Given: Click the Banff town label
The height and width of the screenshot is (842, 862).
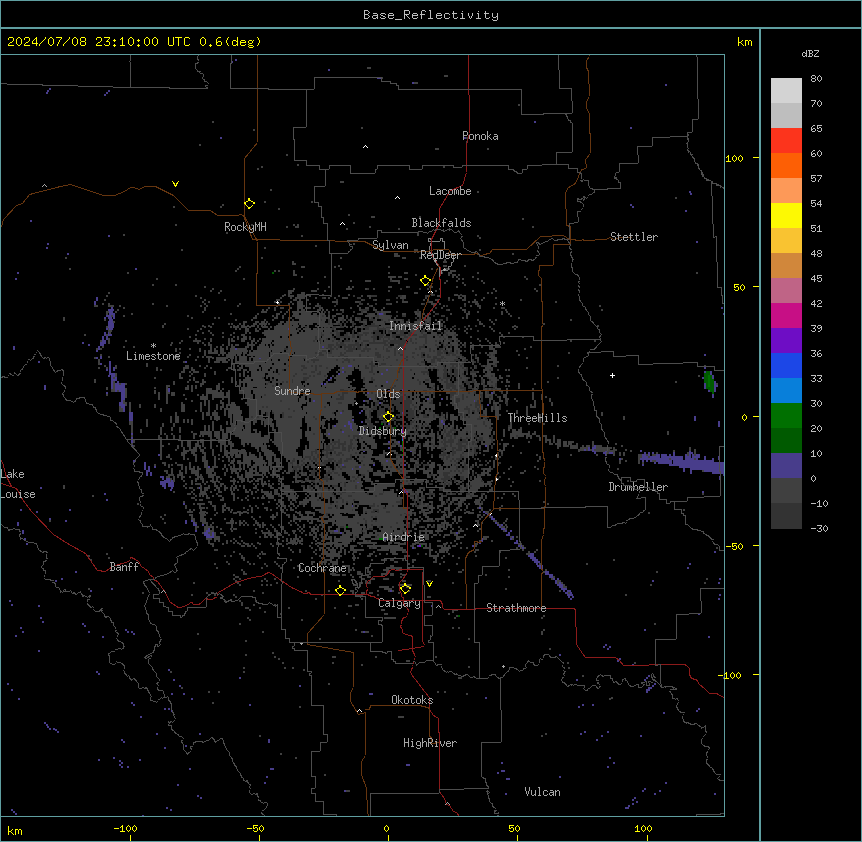Looking at the screenshot, I should 124,567.
